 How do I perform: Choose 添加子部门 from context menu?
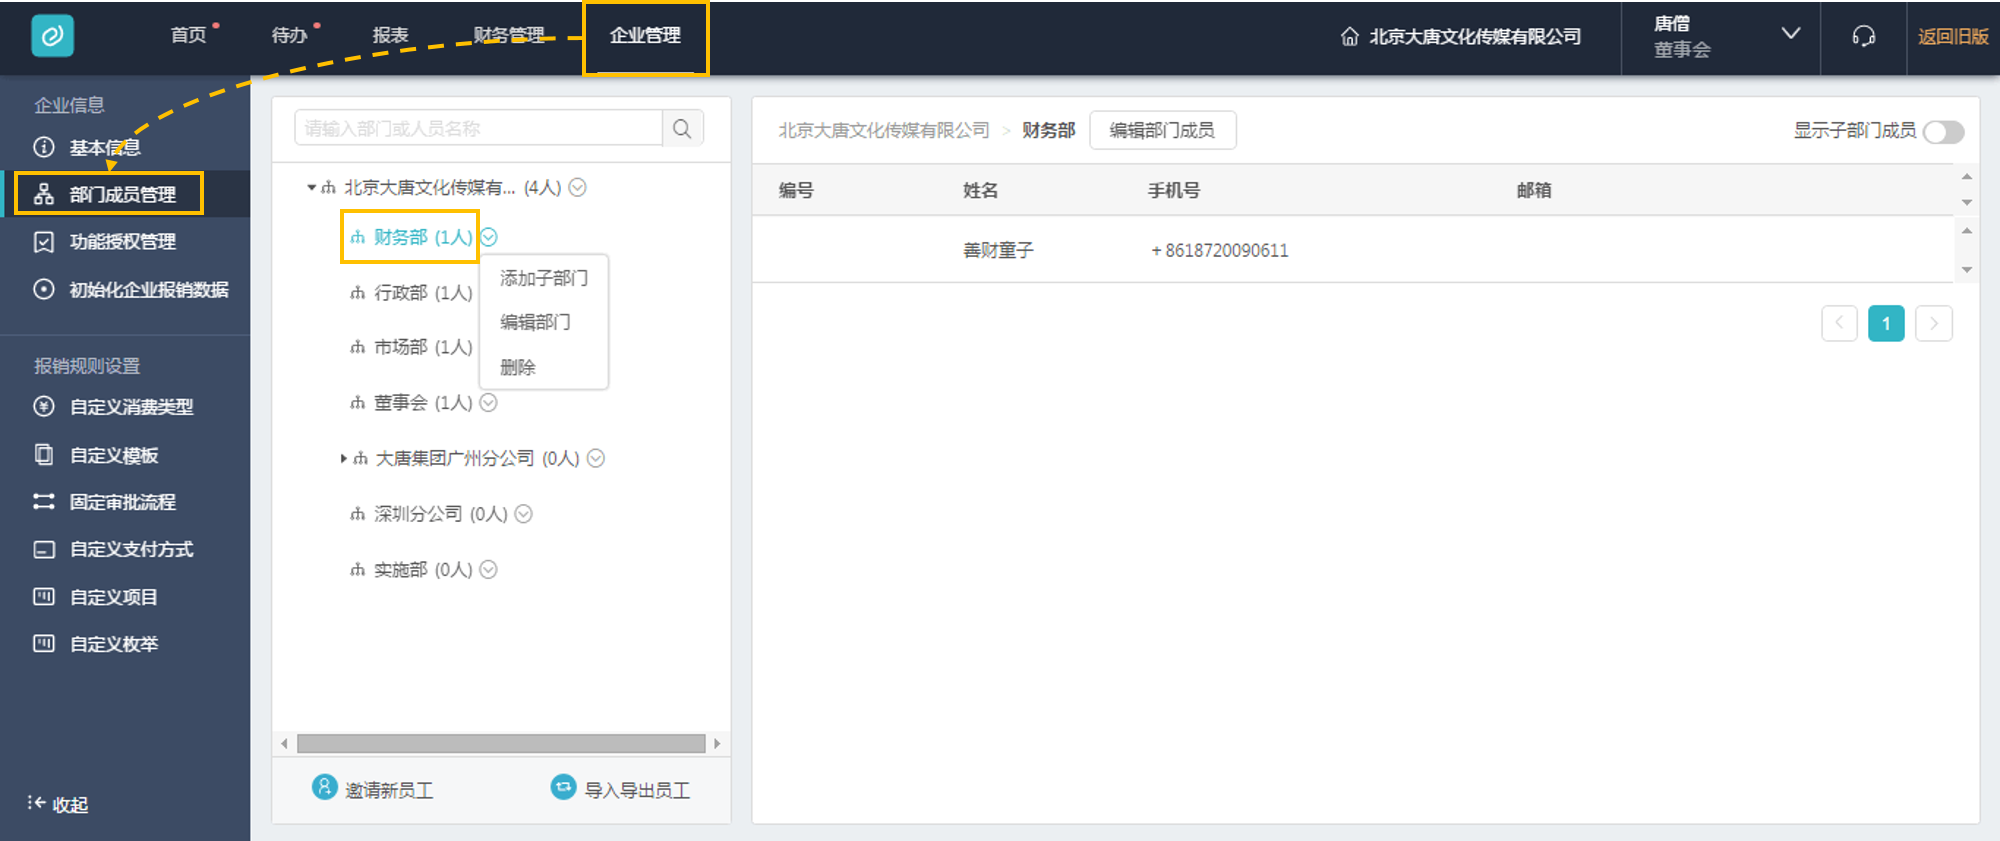544,278
